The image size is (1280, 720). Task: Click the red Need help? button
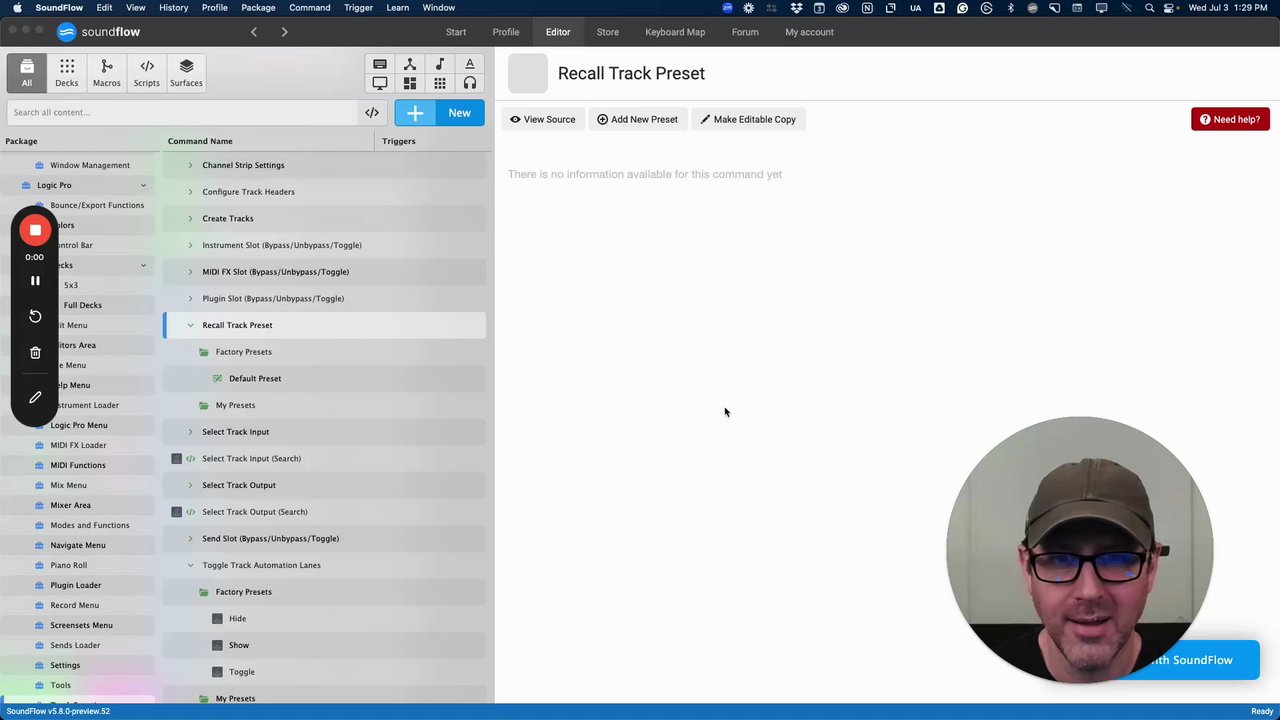click(x=1230, y=119)
